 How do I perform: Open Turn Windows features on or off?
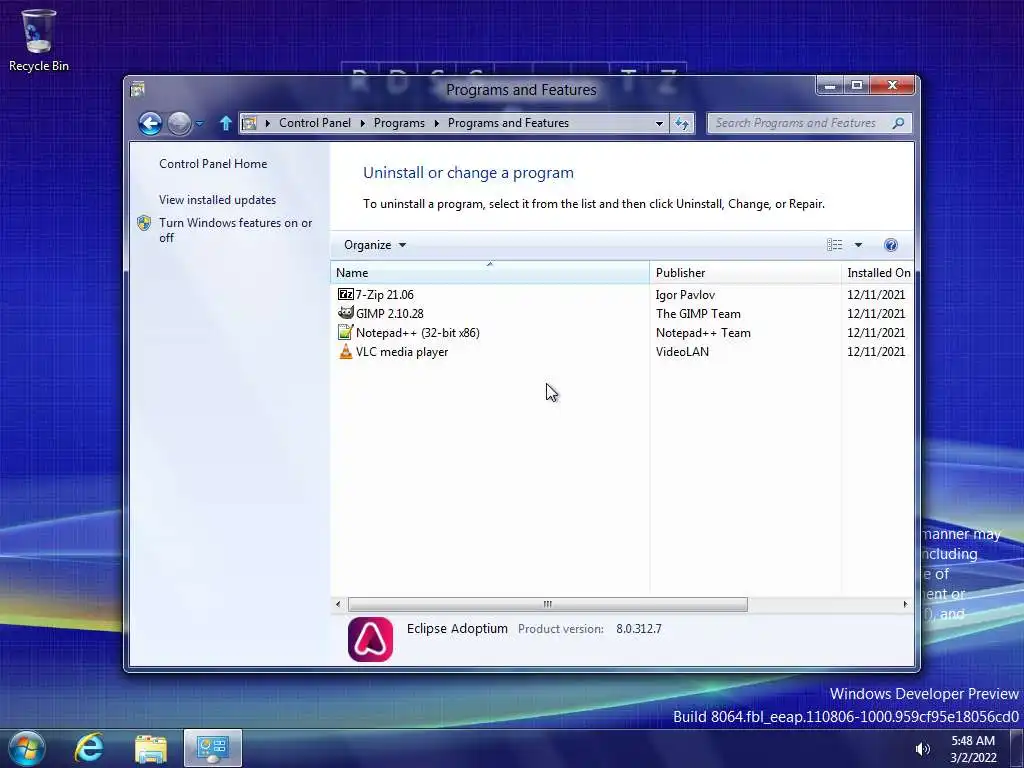236,230
